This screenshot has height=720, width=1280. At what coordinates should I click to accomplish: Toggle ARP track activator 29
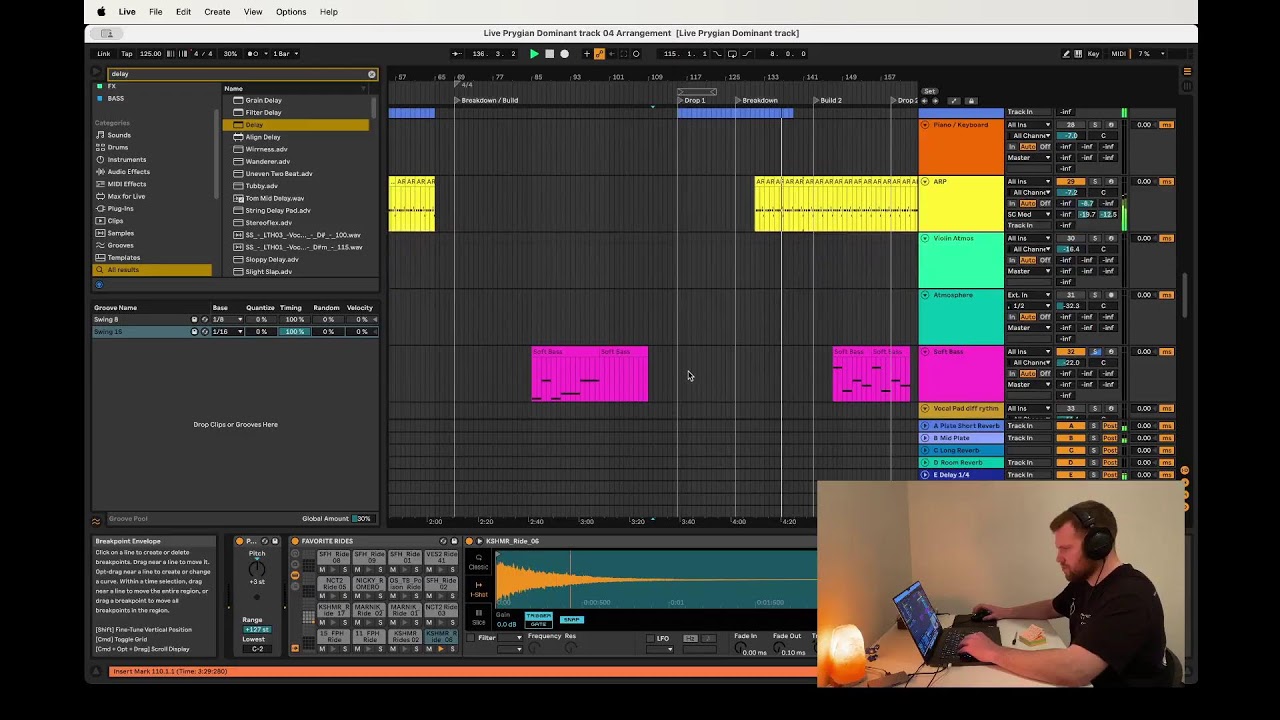click(x=1071, y=182)
